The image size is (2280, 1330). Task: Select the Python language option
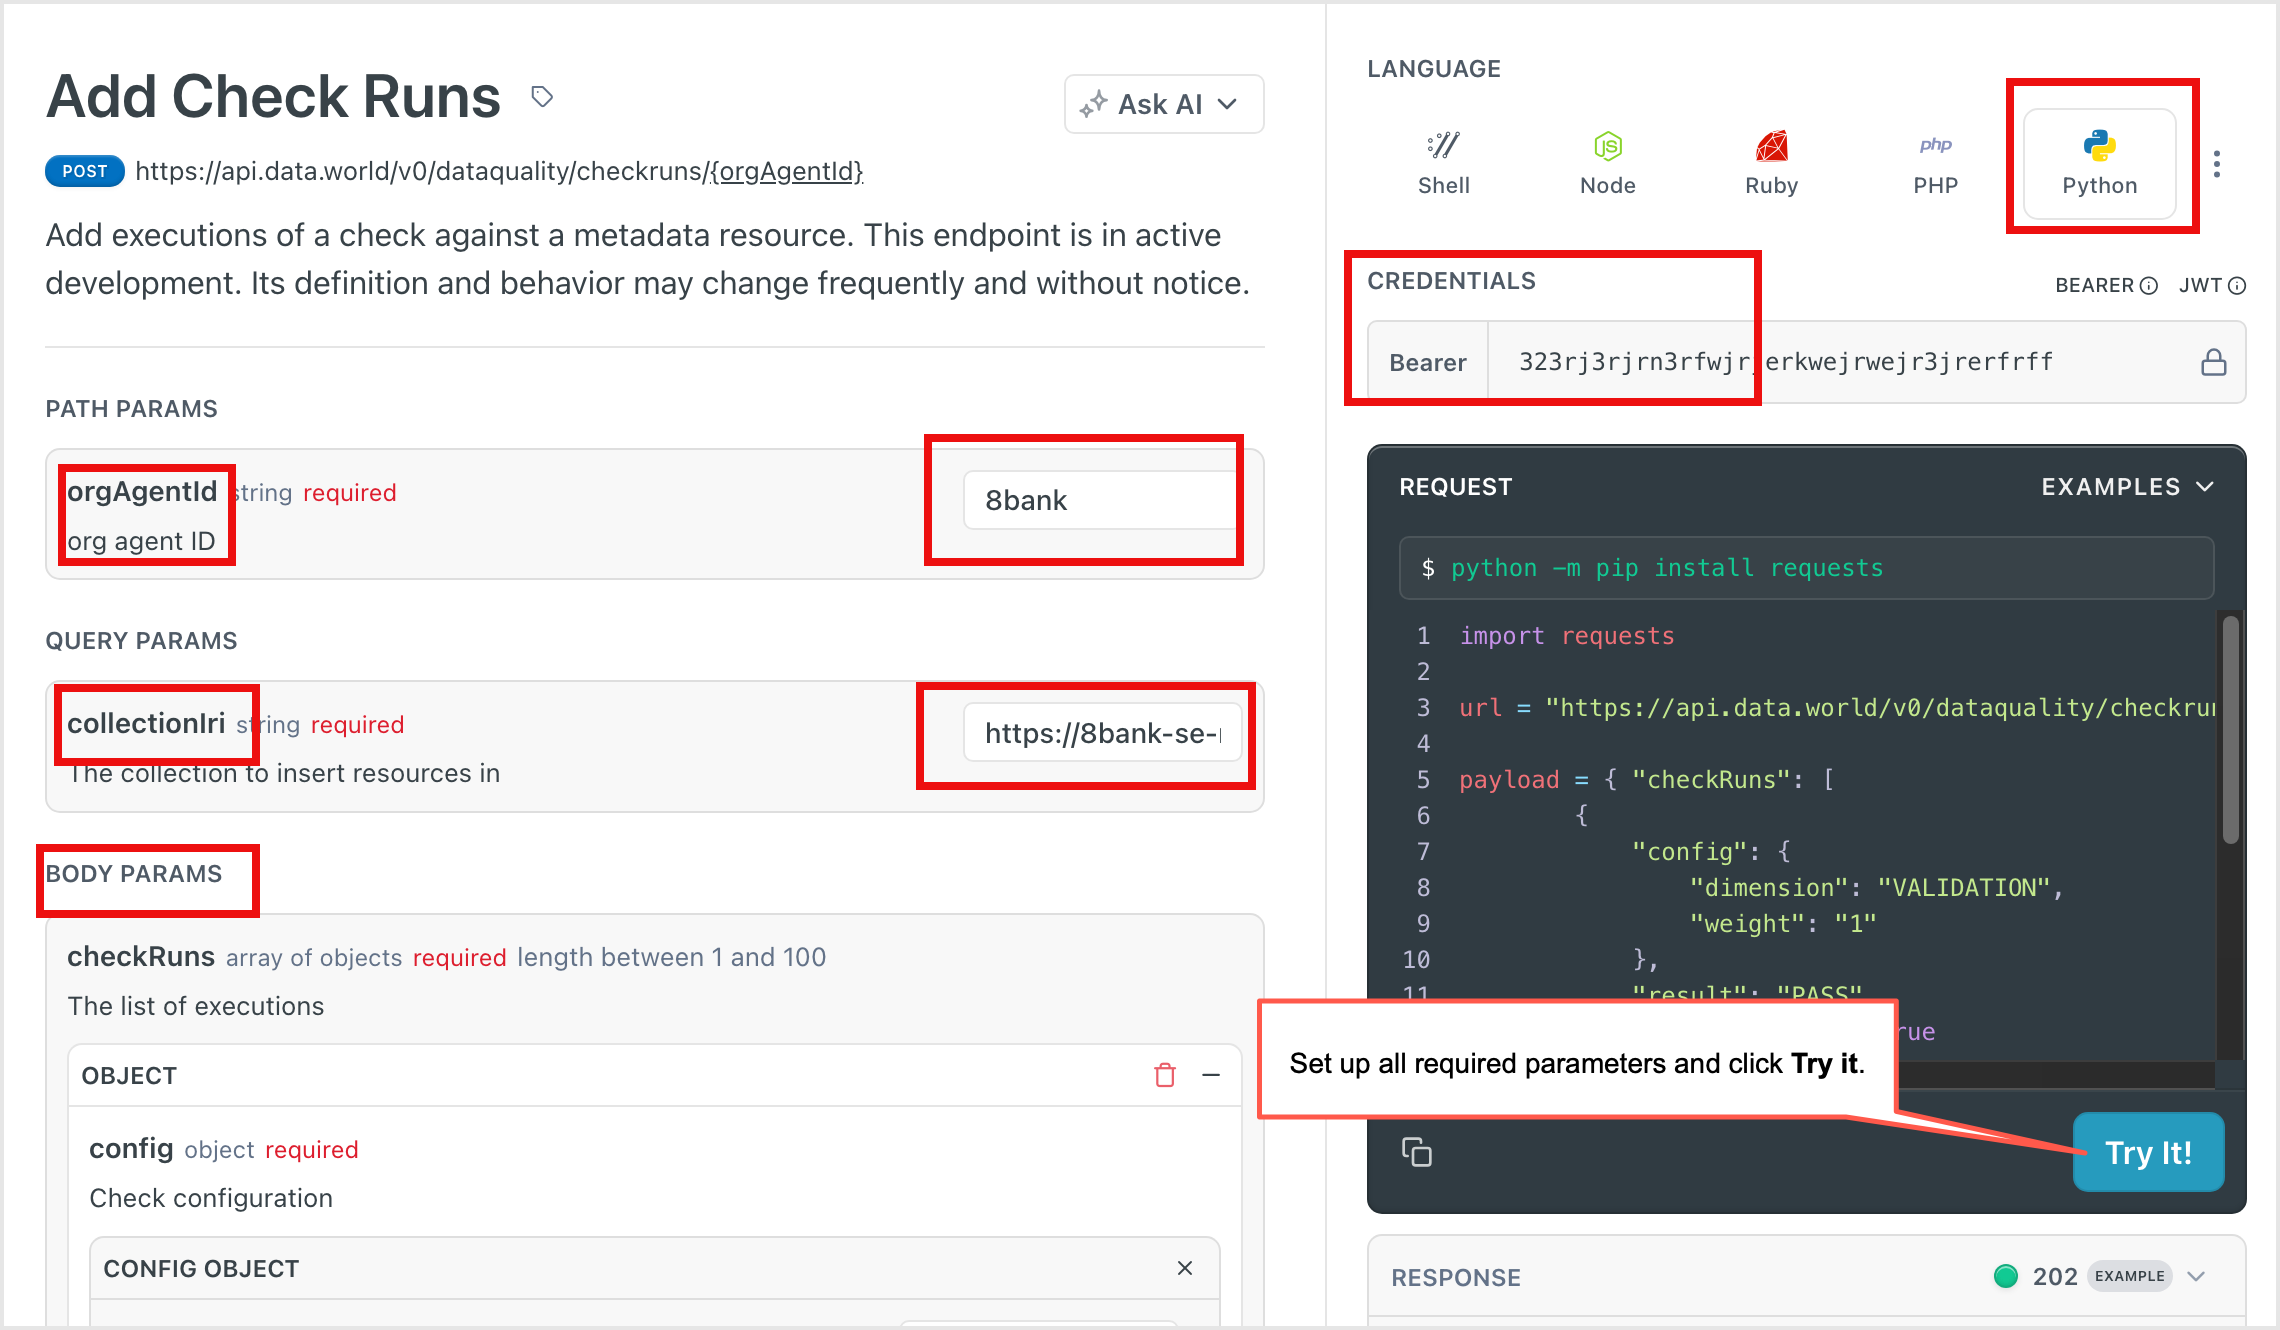(2099, 164)
